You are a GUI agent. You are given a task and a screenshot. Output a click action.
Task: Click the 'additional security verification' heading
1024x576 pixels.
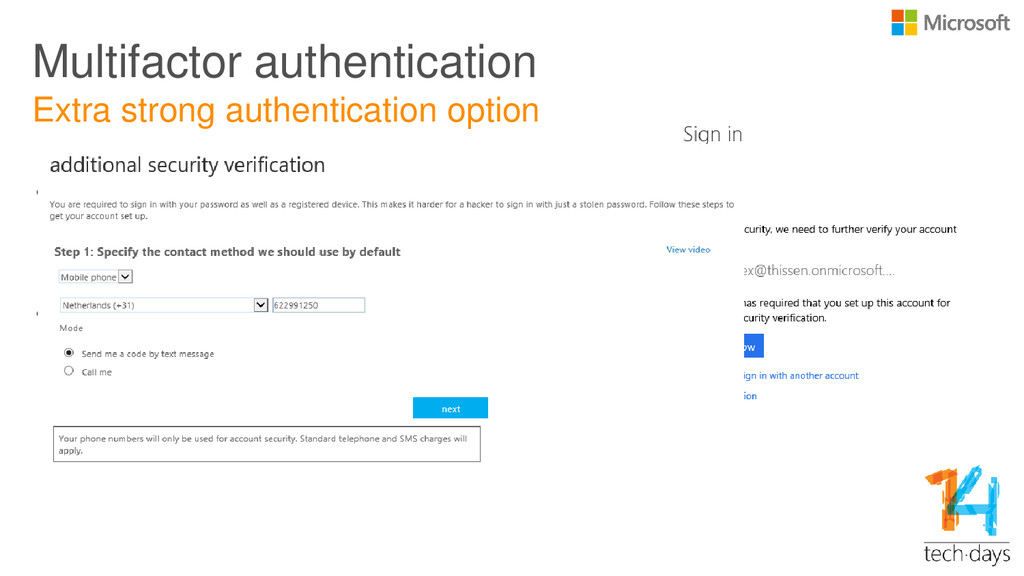(187, 165)
